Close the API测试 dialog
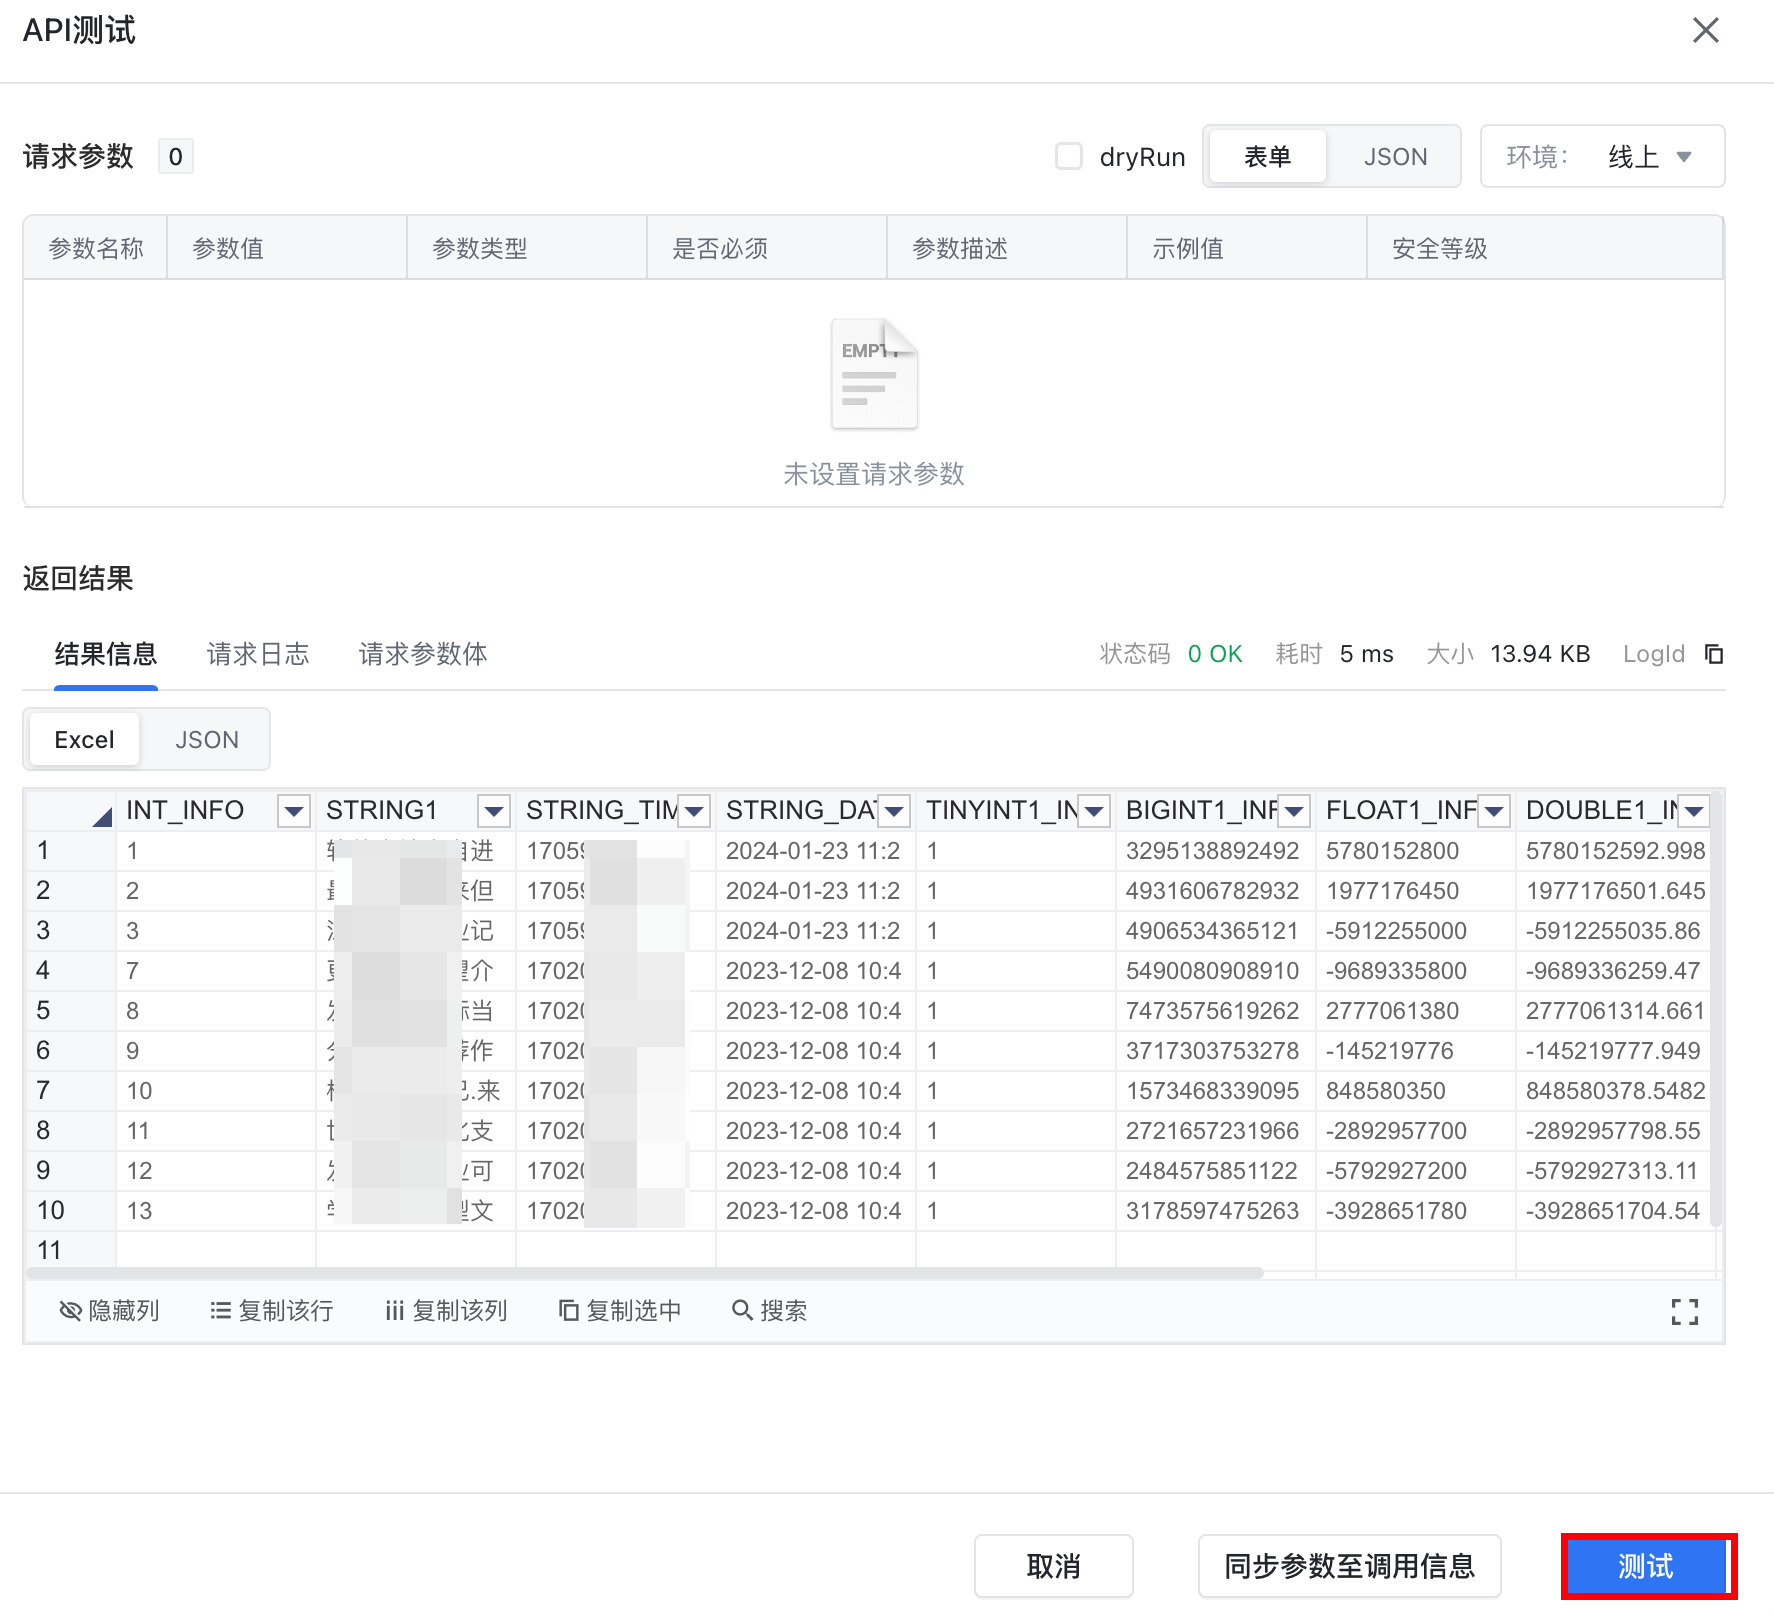Viewport: 1774px width, 1616px height. tap(1705, 30)
